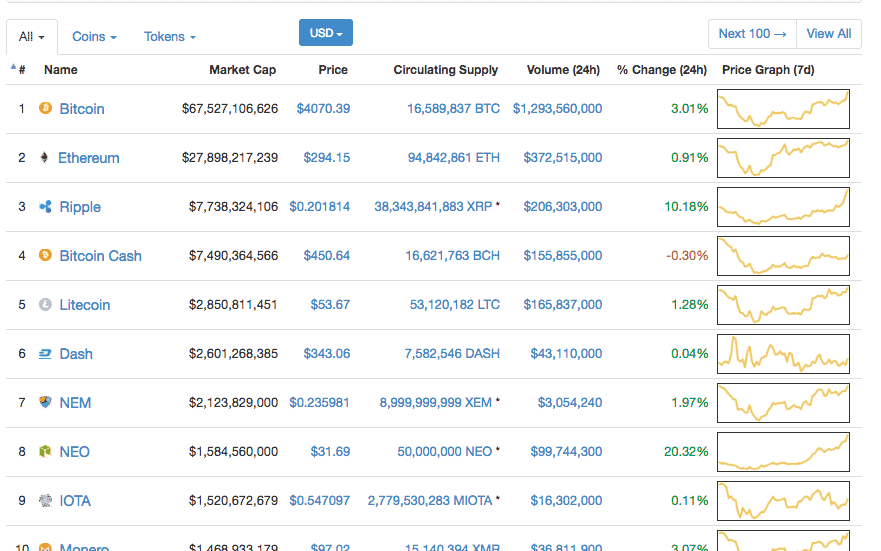881x551 pixels.
Task: Click the Ripple logo icon
Action: point(46,206)
